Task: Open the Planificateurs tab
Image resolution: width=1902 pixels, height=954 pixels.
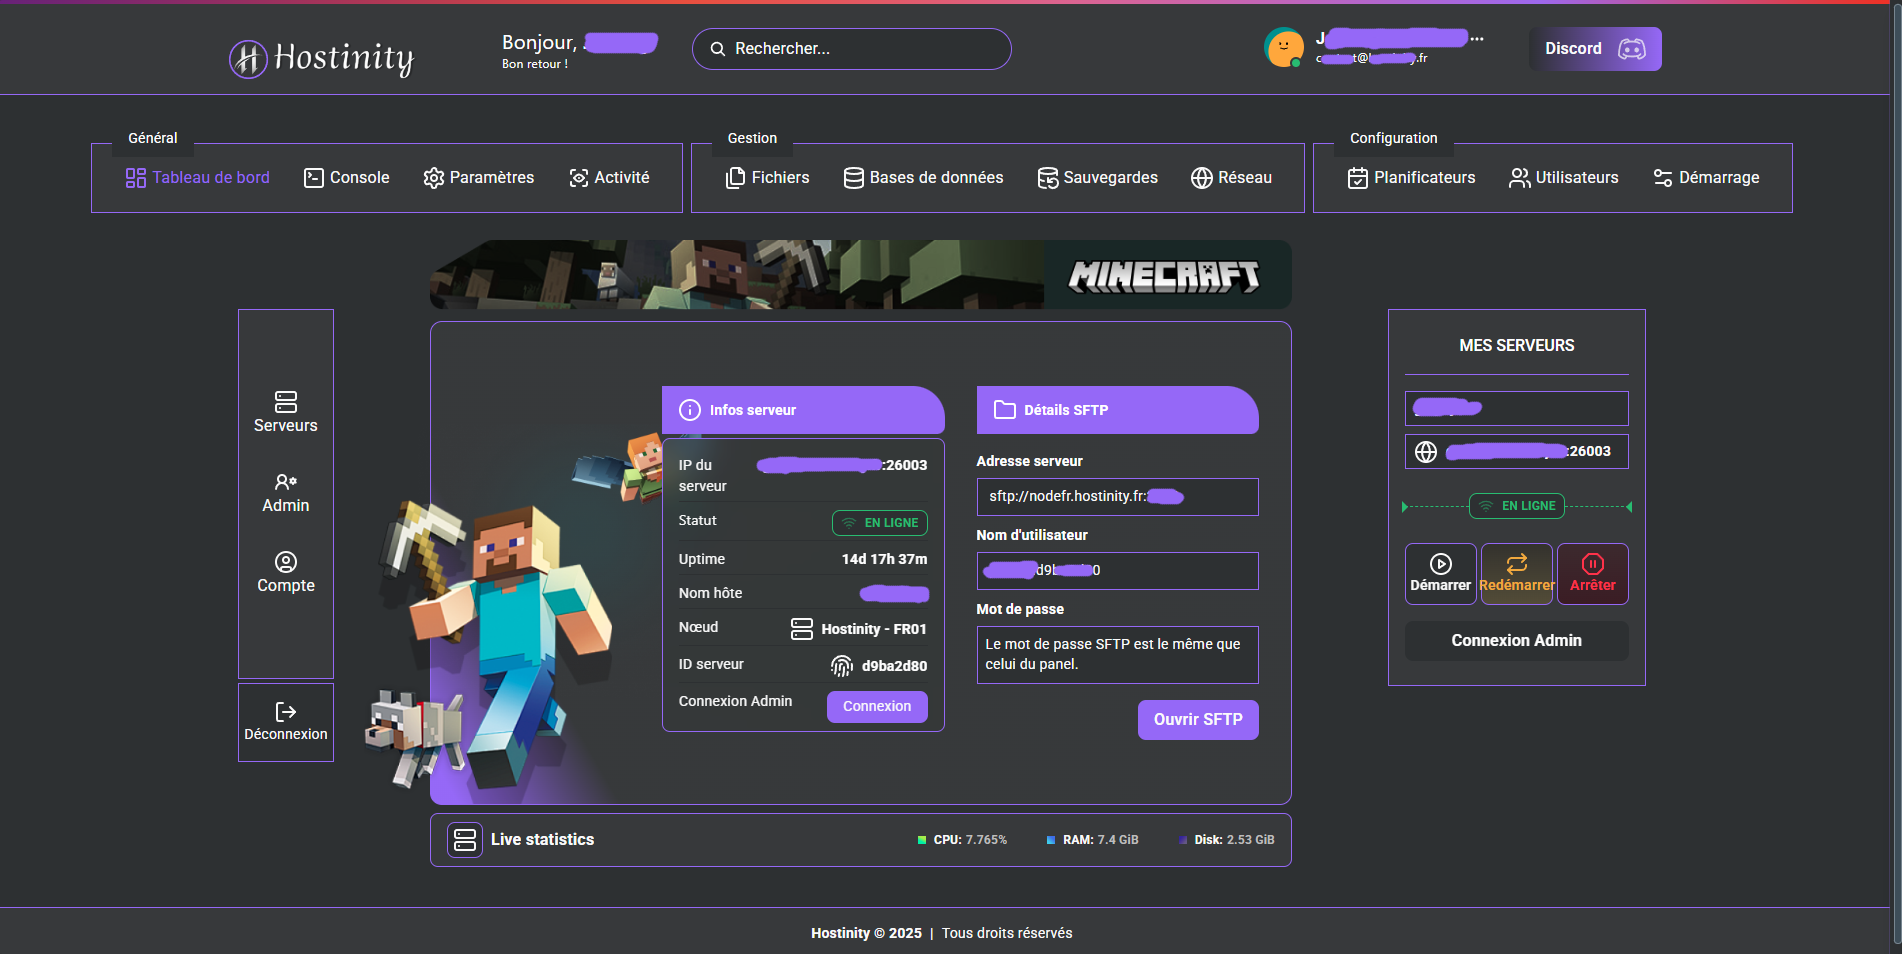Action: pos(1411,178)
